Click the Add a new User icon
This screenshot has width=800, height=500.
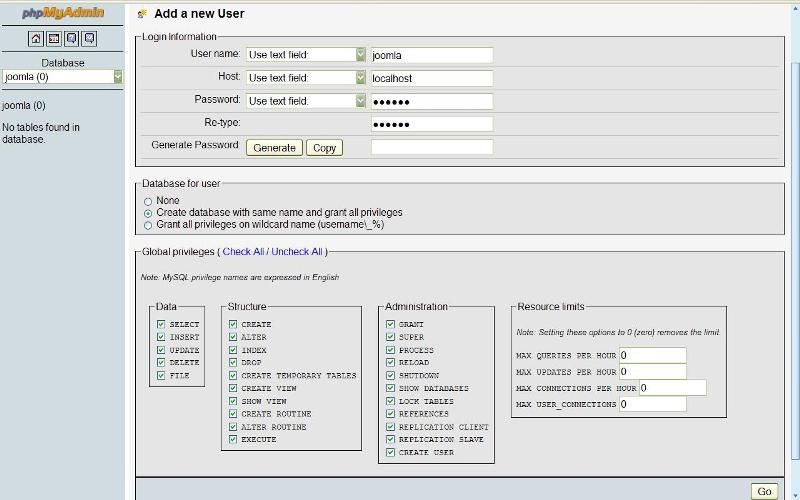coord(143,14)
